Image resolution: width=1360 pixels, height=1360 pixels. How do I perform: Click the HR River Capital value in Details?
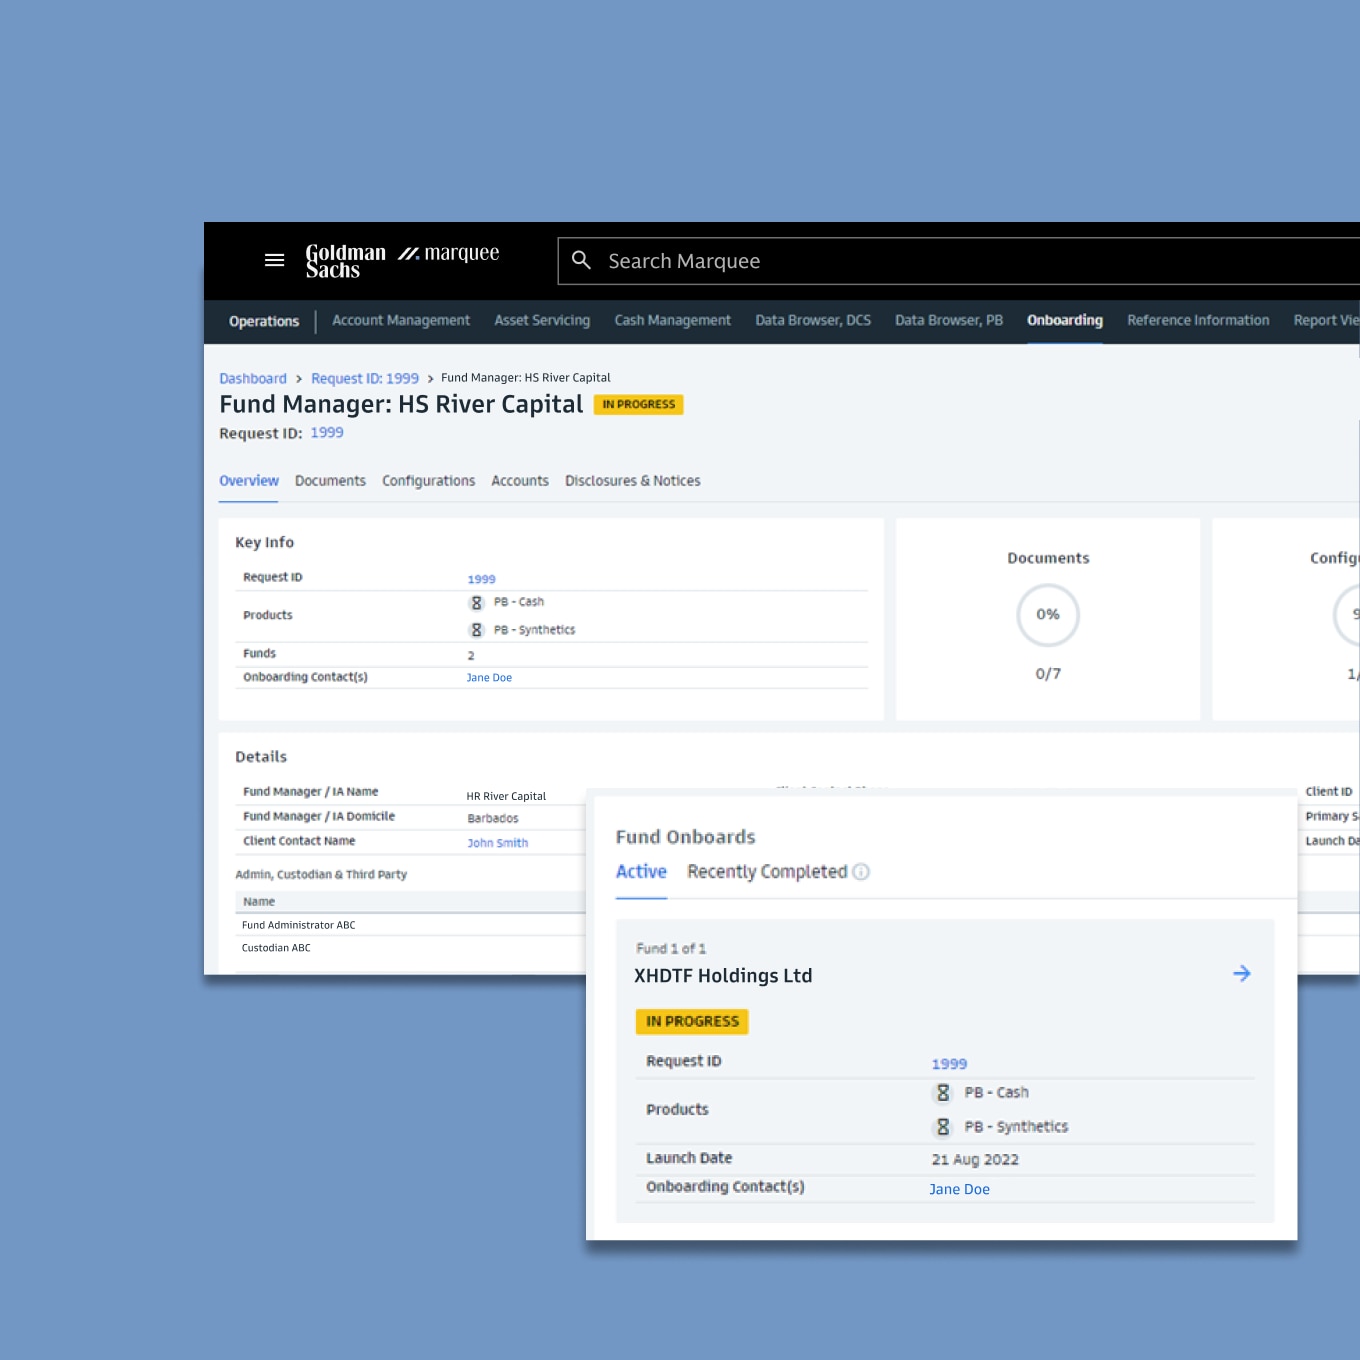[507, 797]
